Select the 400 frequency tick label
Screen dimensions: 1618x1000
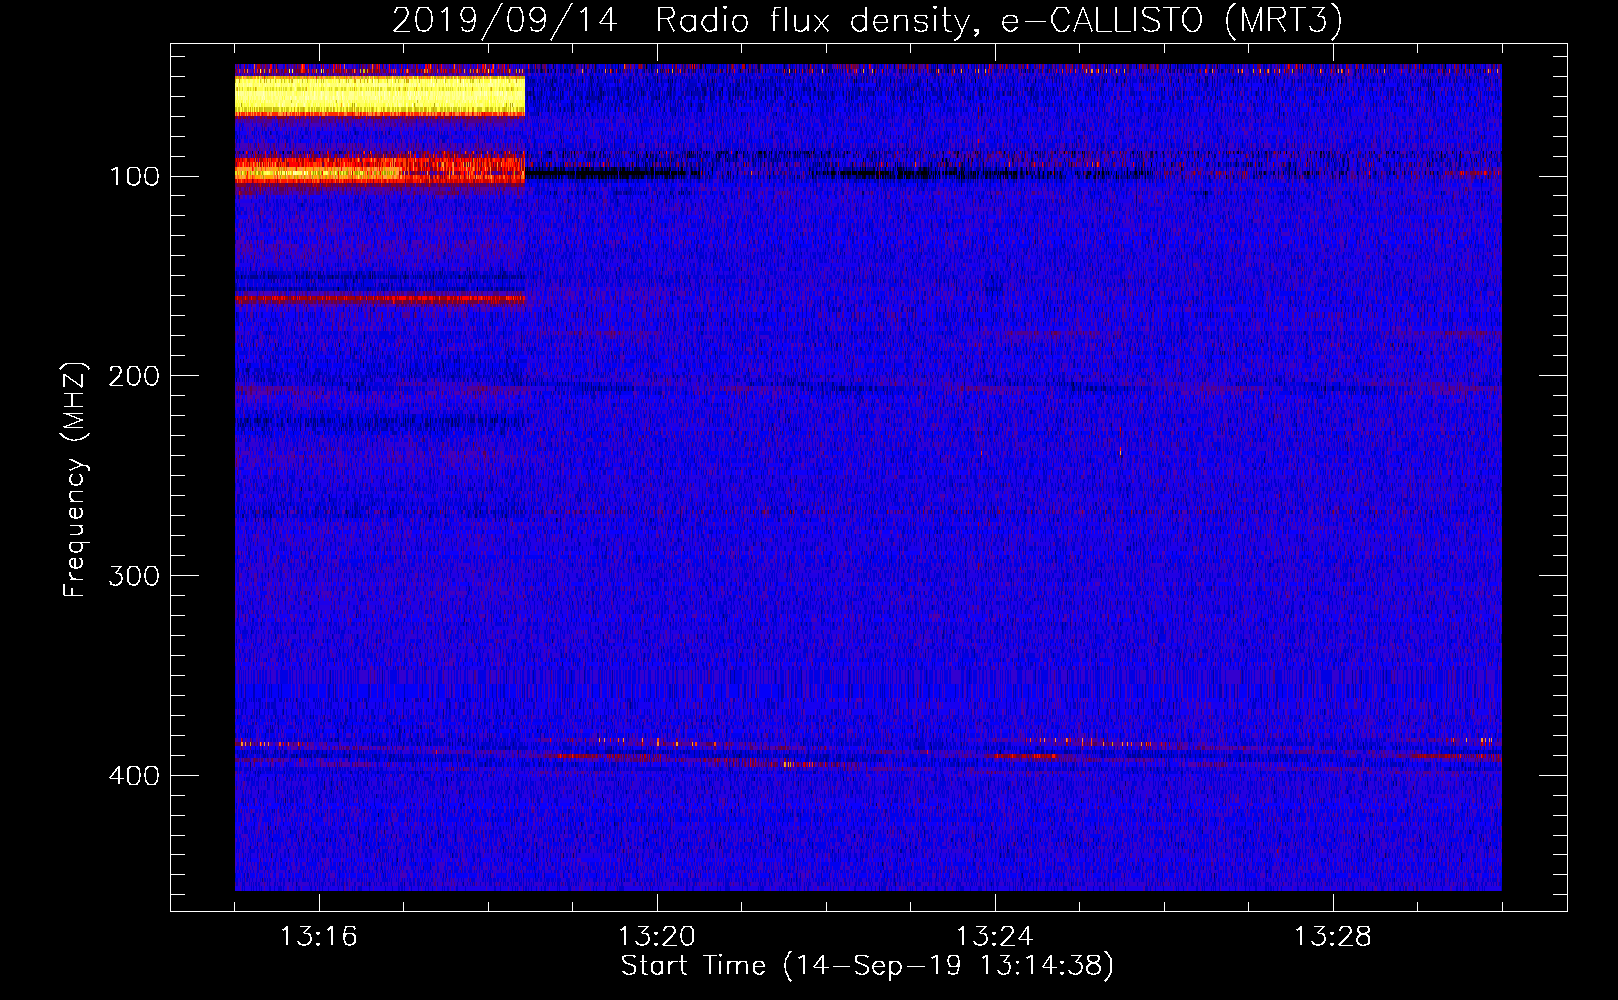tap(134, 776)
